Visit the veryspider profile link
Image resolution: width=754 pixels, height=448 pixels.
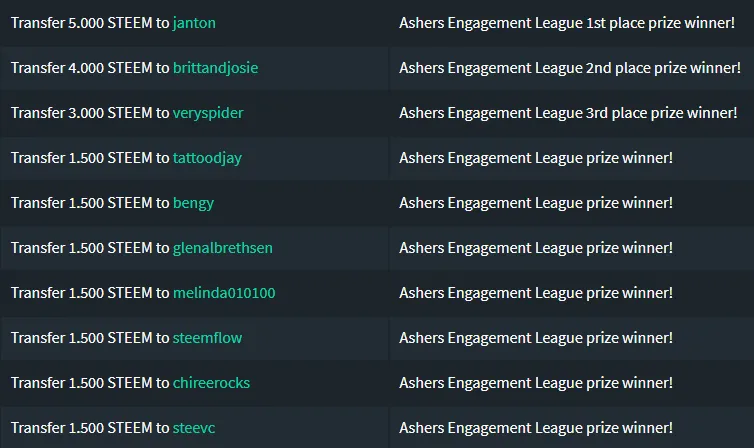point(208,113)
